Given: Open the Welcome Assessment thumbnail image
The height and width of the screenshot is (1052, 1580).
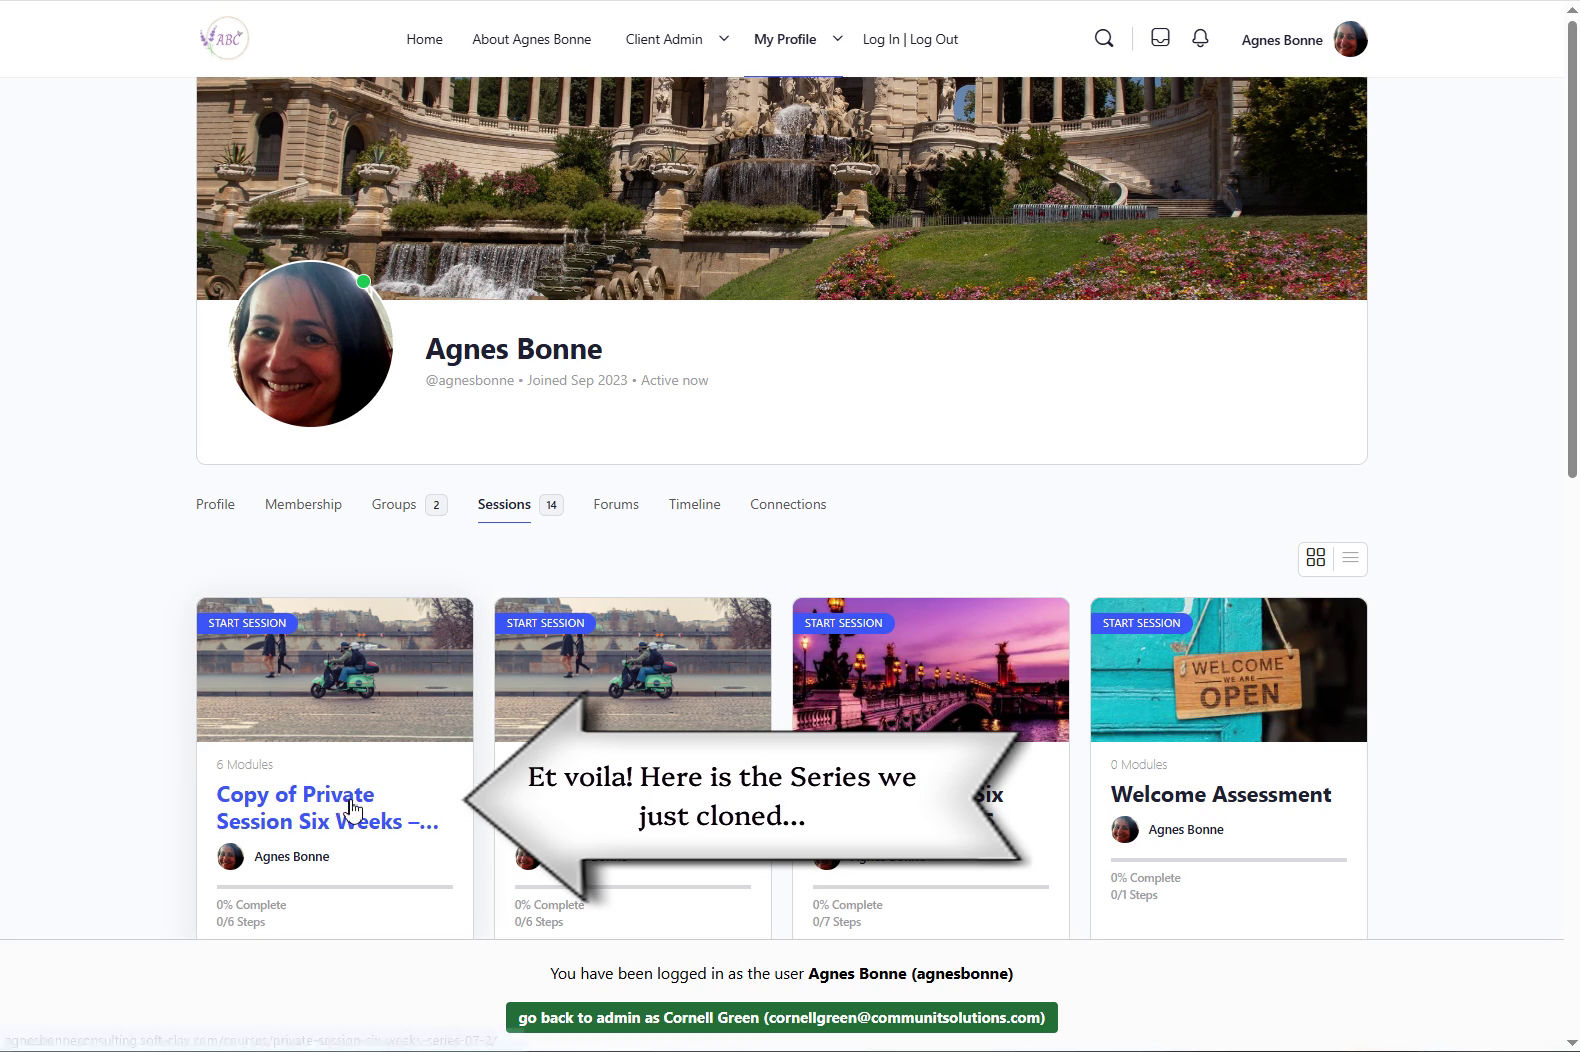Looking at the screenshot, I should 1228,670.
